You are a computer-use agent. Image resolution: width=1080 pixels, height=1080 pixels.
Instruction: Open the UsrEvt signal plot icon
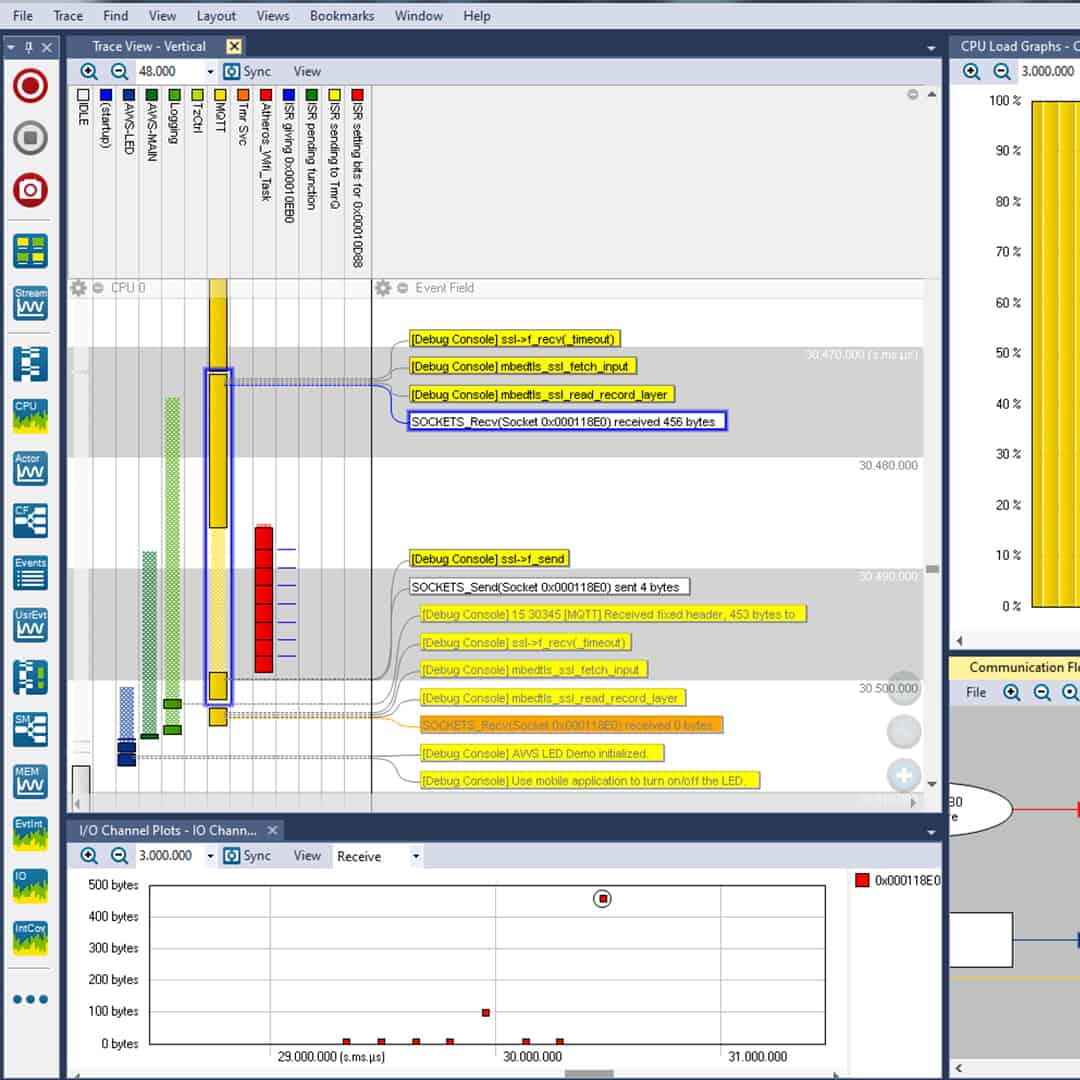pyautogui.click(x=30, y=625)
